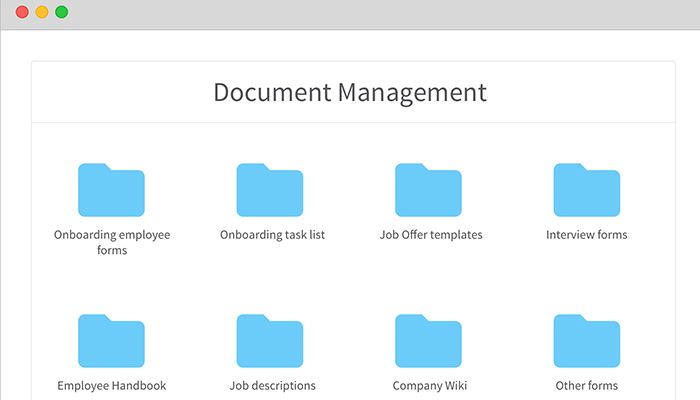Open the Onboarding task list folder icon

[270, 190]
